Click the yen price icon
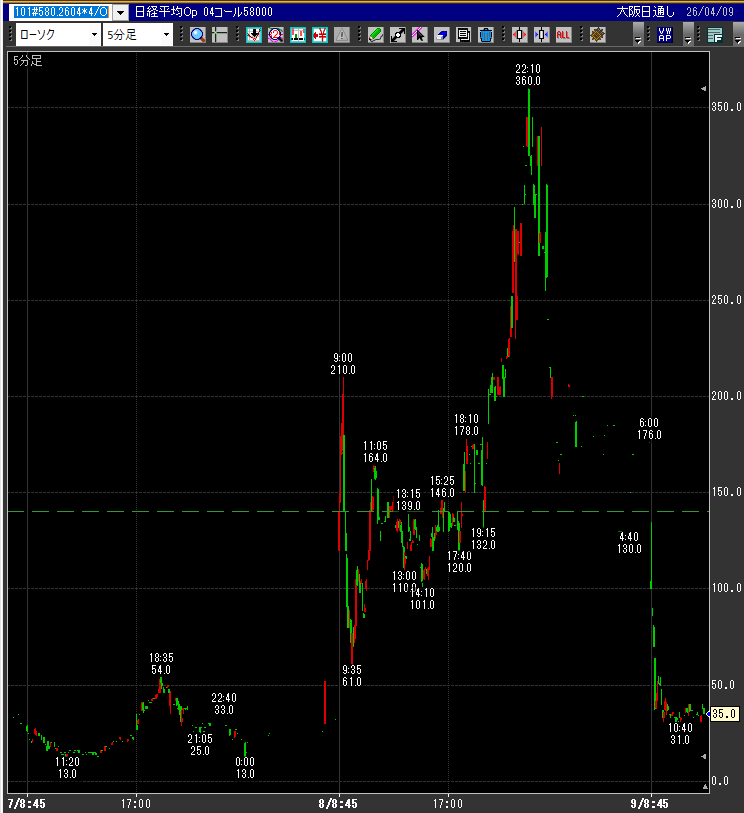This screenshot has width=744, height=813. (x=320, y=35)
